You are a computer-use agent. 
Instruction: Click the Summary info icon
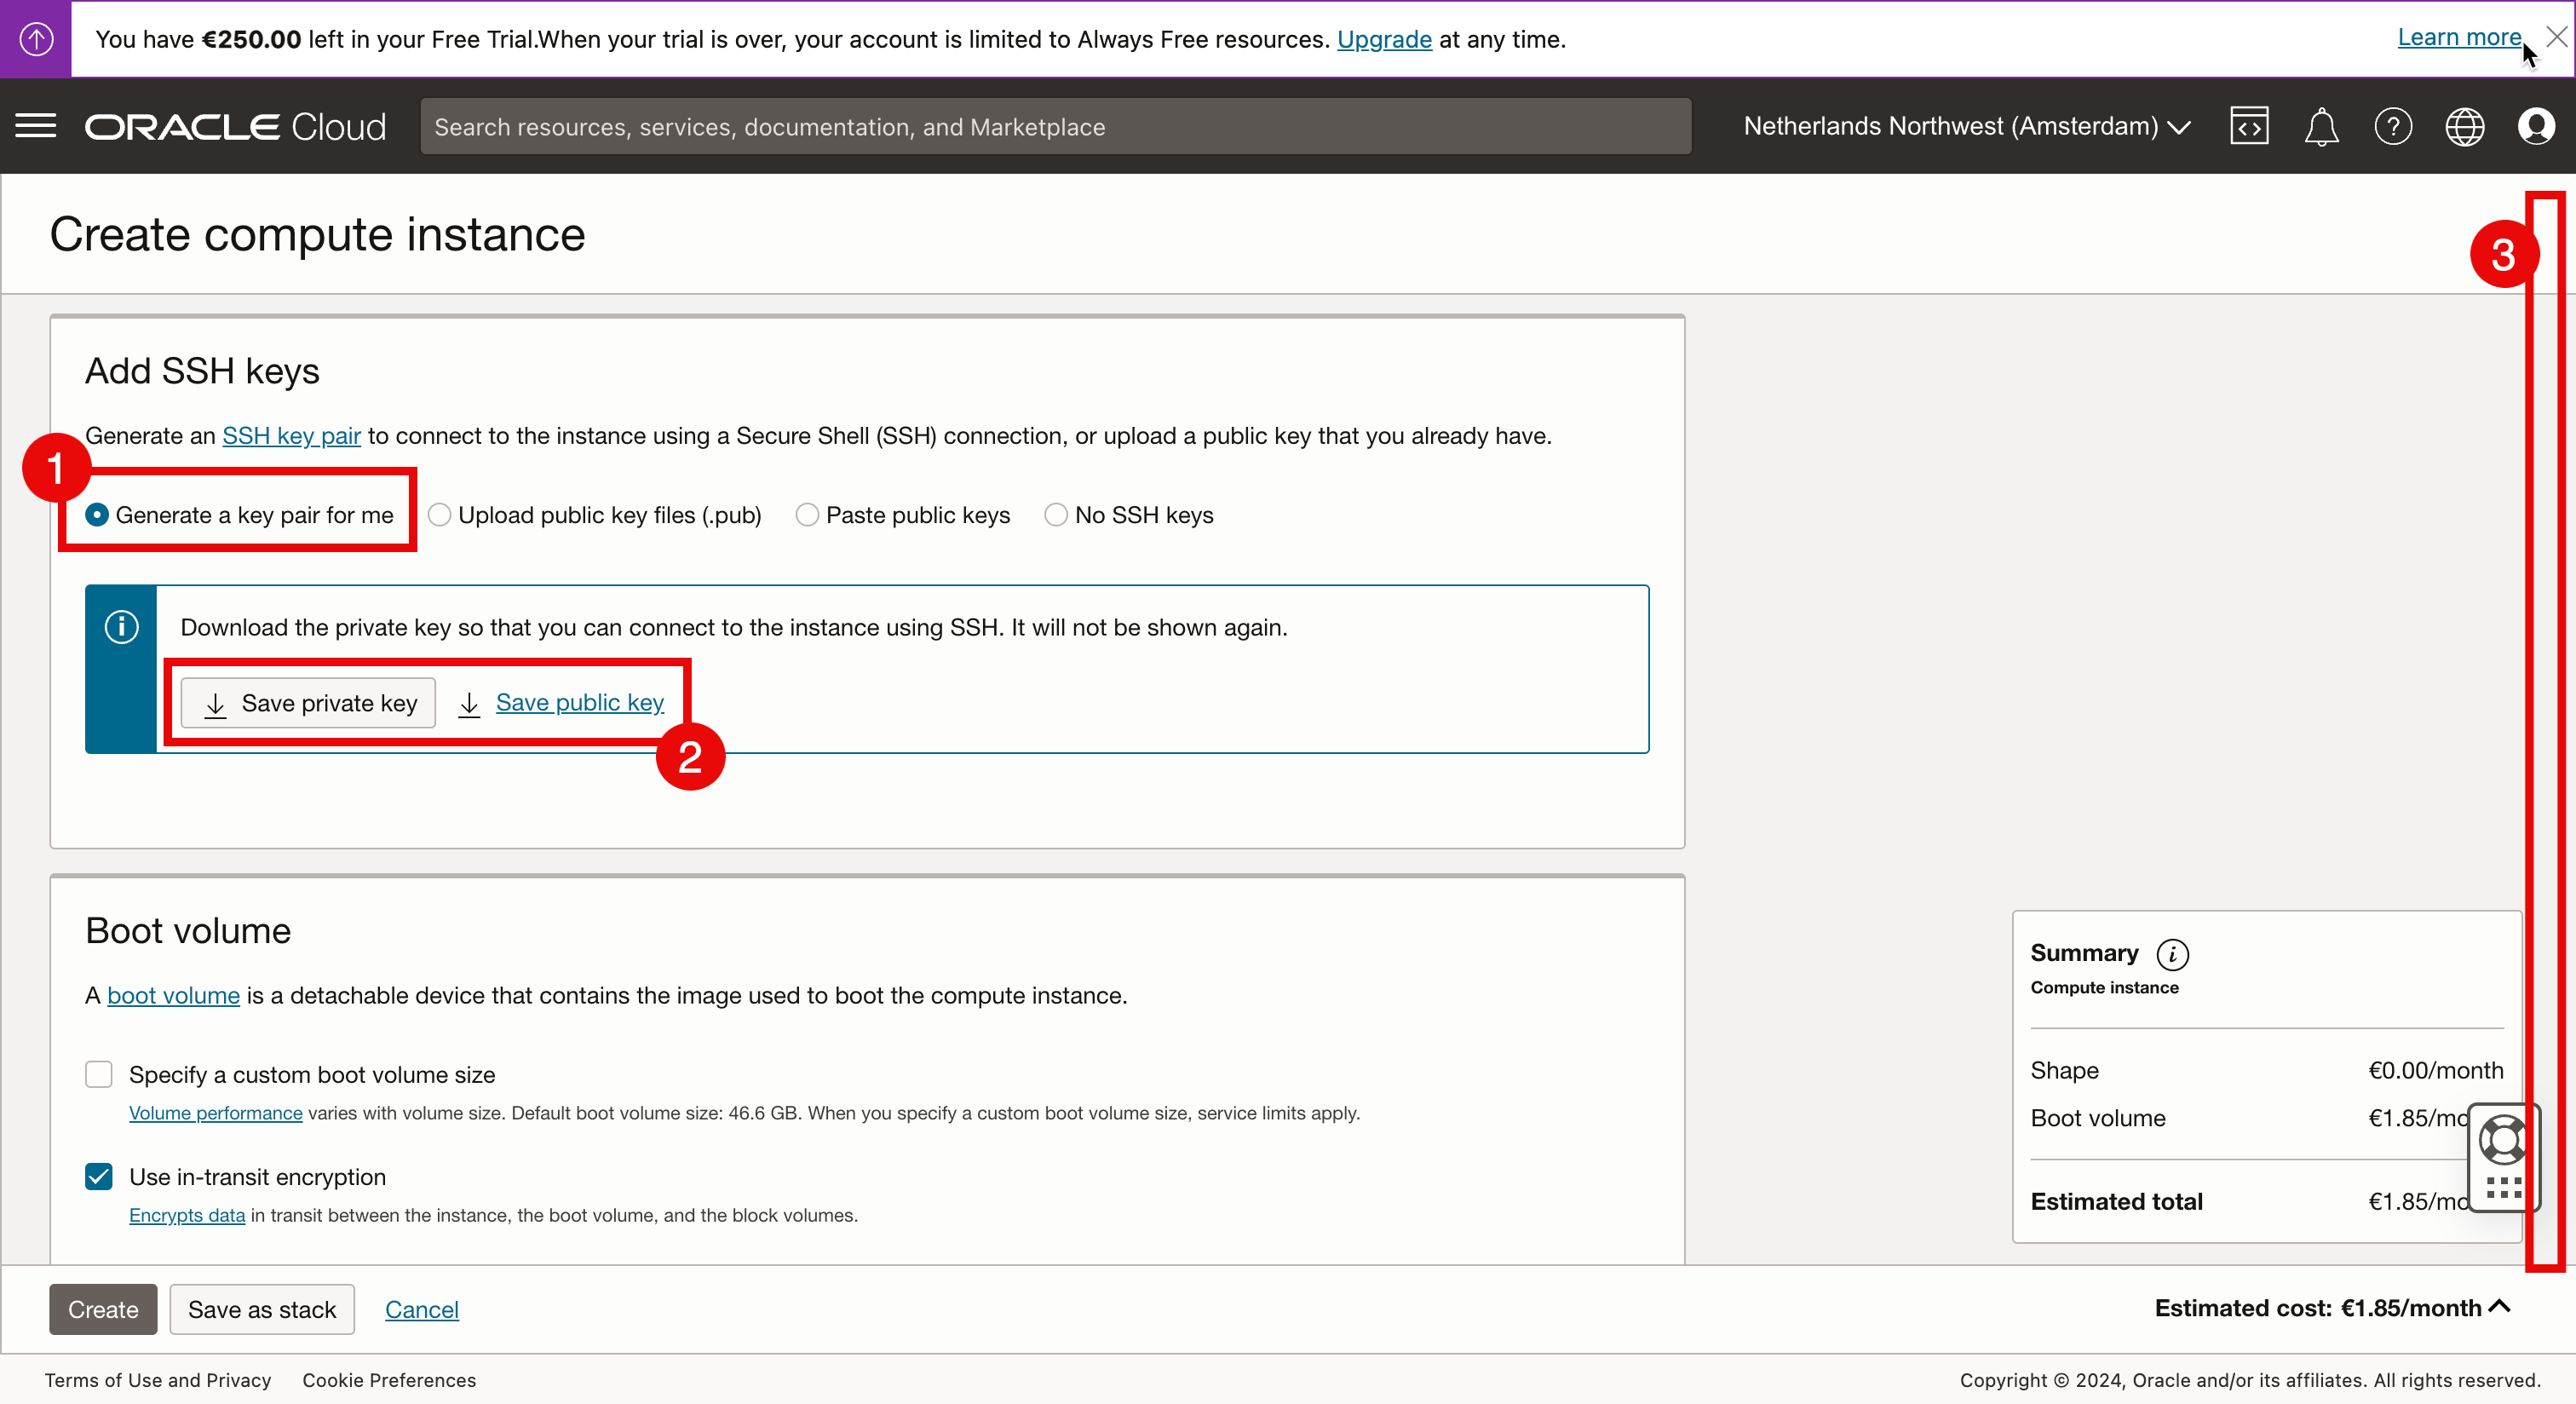click(2172, 954)
